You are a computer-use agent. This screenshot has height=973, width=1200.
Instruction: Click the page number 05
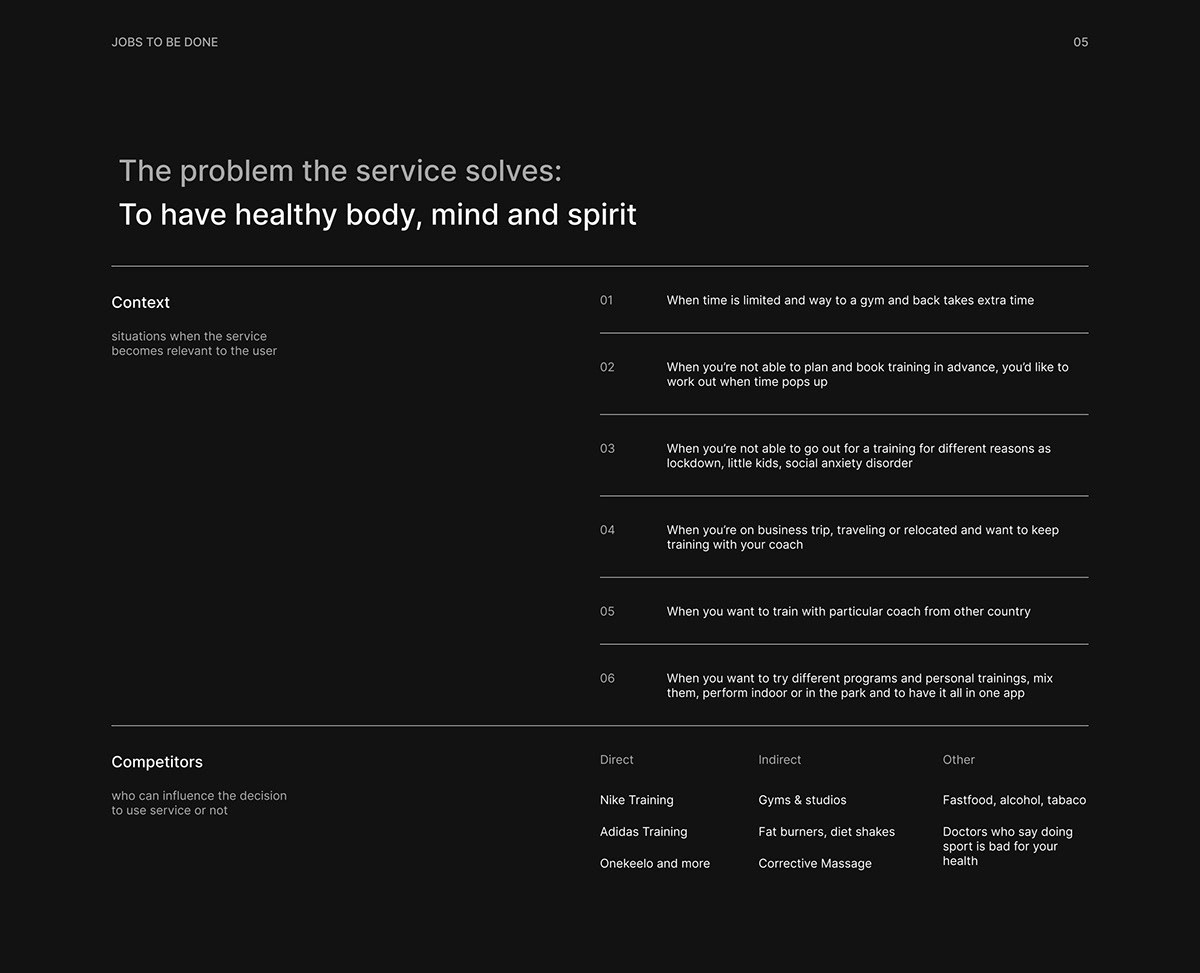tap(1080, 42)
